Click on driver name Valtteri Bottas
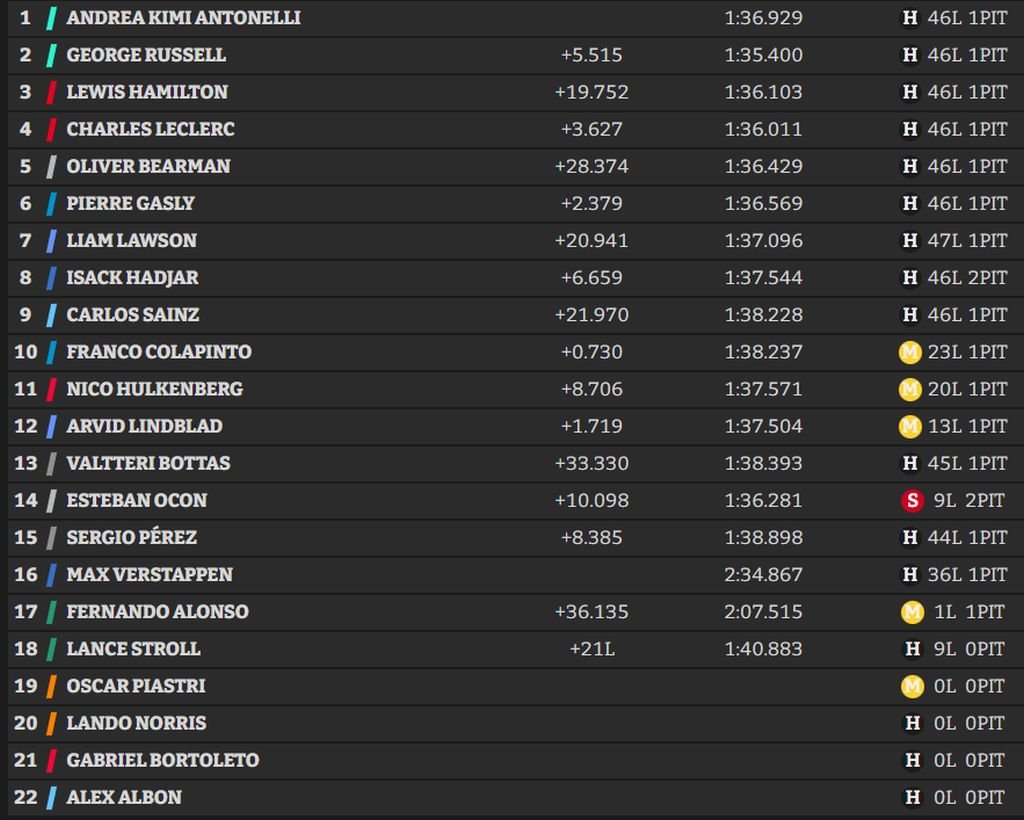1024x820 pixels. [148, 463]
